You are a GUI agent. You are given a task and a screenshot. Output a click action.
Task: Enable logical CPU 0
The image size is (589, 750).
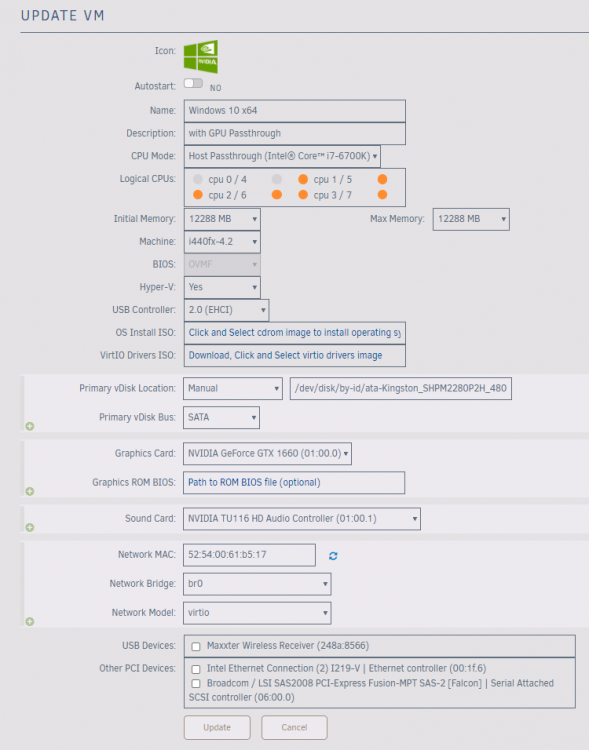(198, 179)
